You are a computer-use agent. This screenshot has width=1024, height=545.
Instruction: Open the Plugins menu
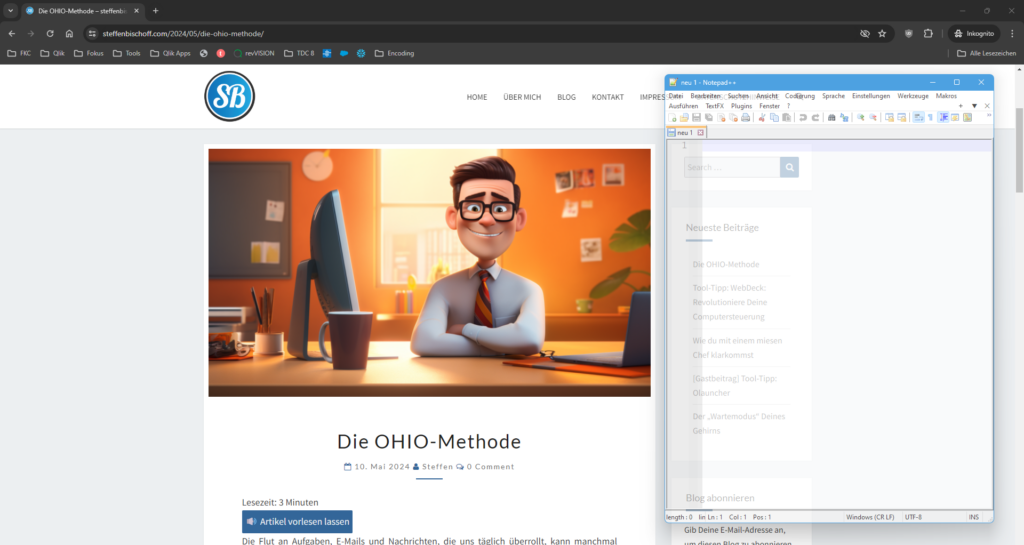(741, 106)
